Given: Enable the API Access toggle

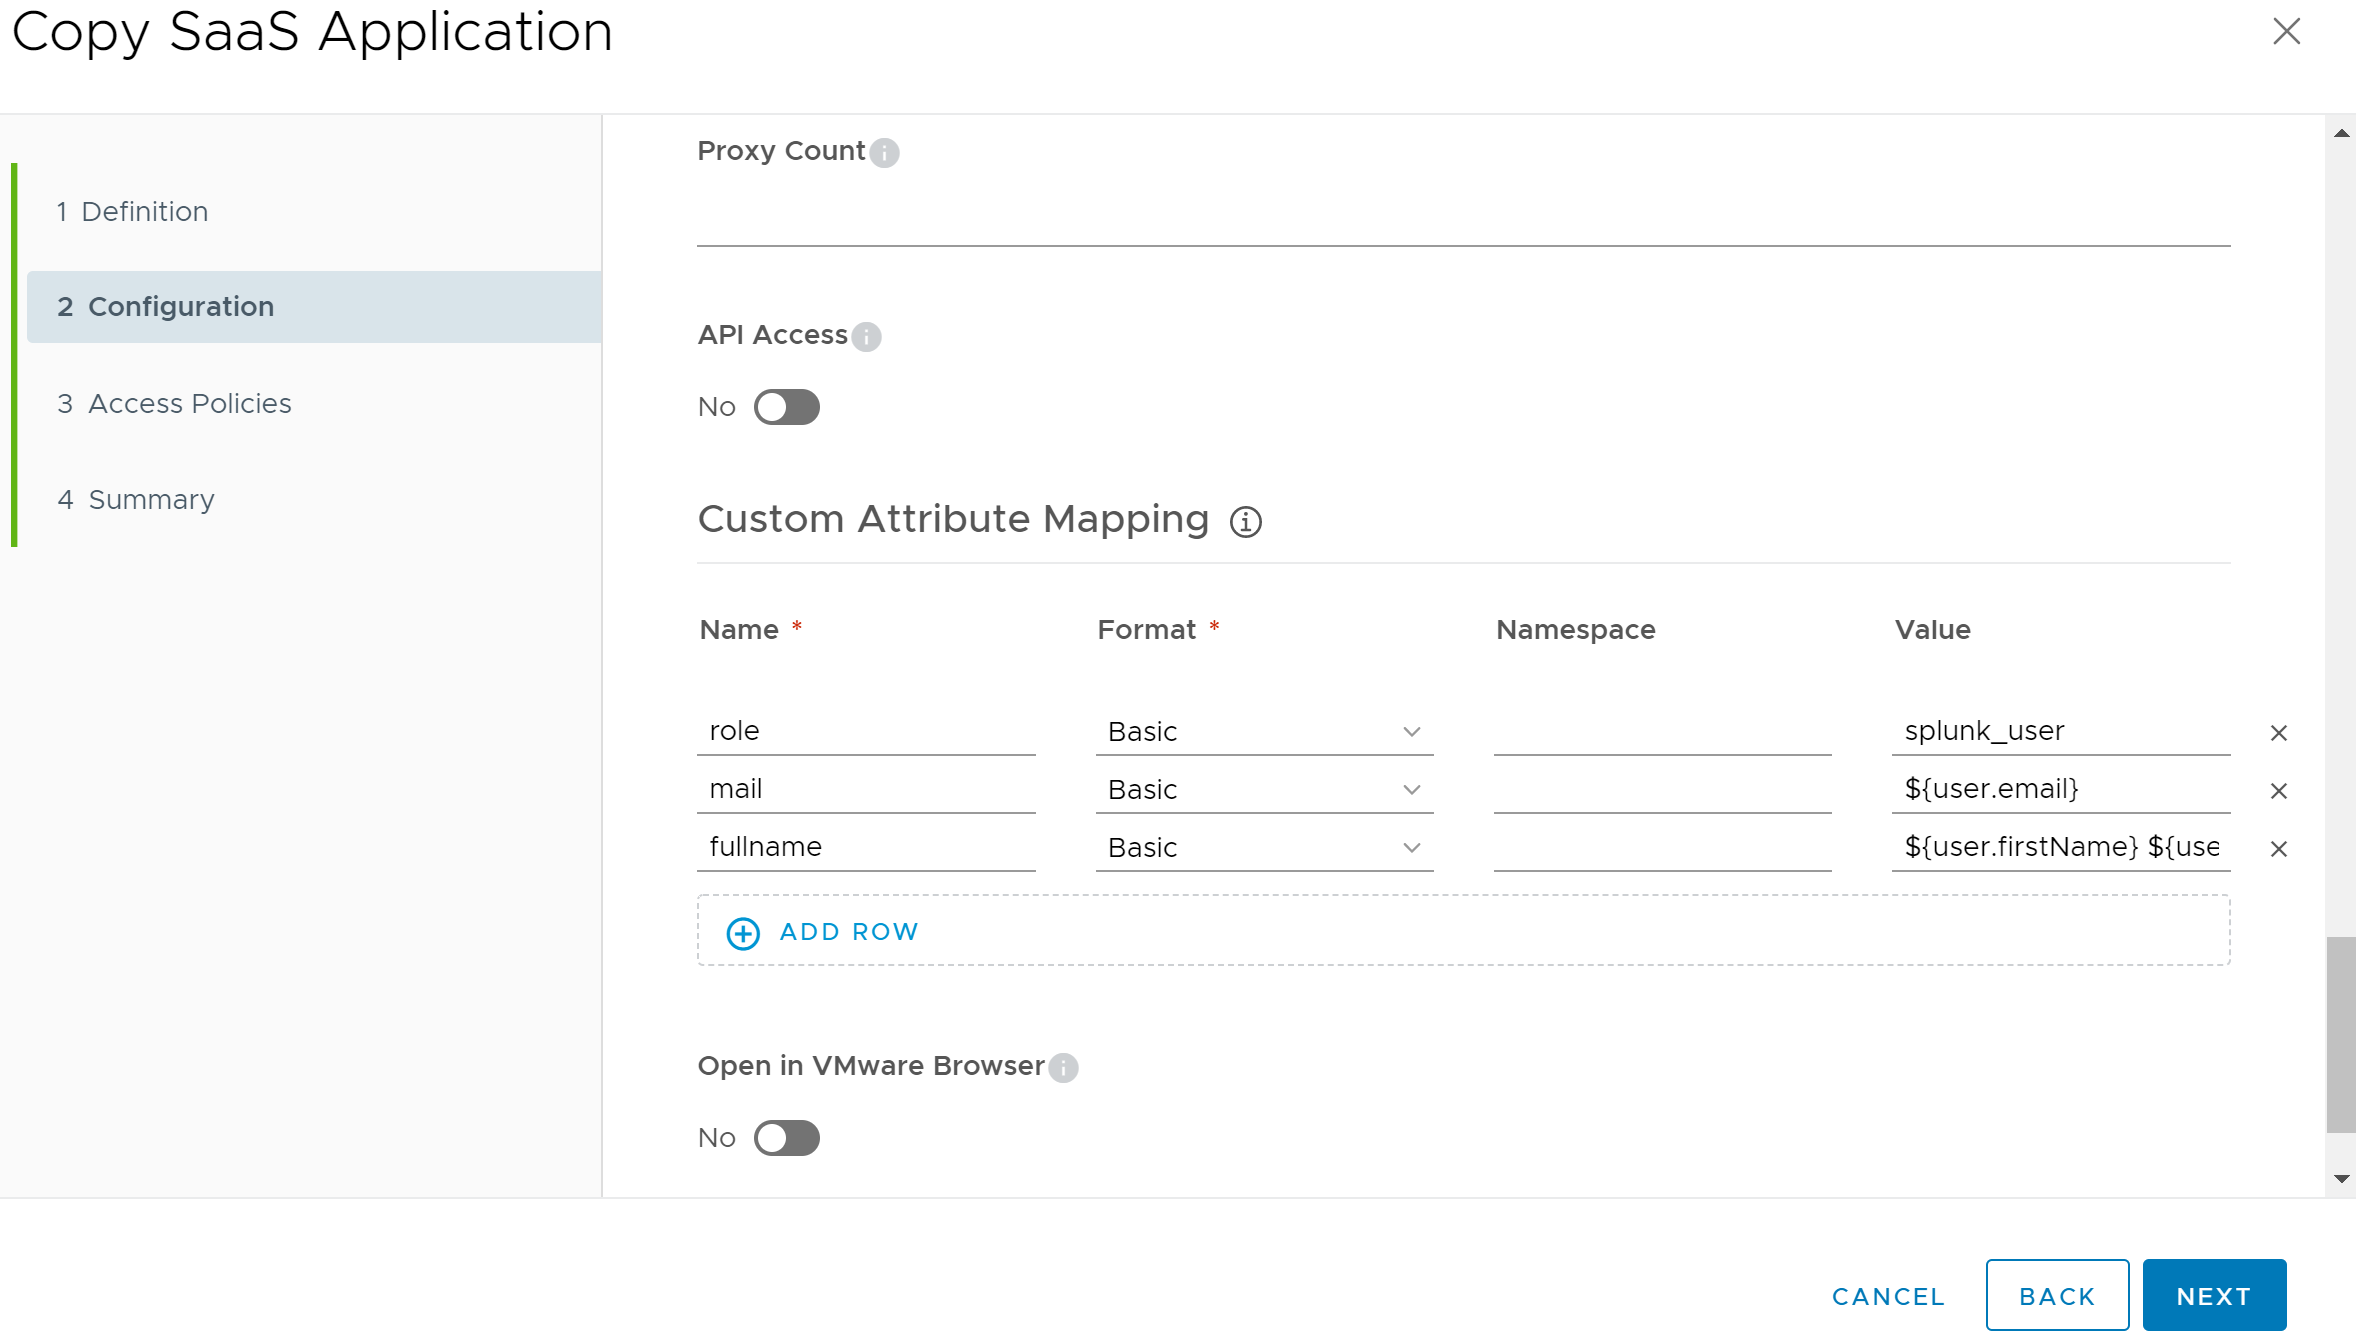Looking at the screenshot, I should click(786, 407).
